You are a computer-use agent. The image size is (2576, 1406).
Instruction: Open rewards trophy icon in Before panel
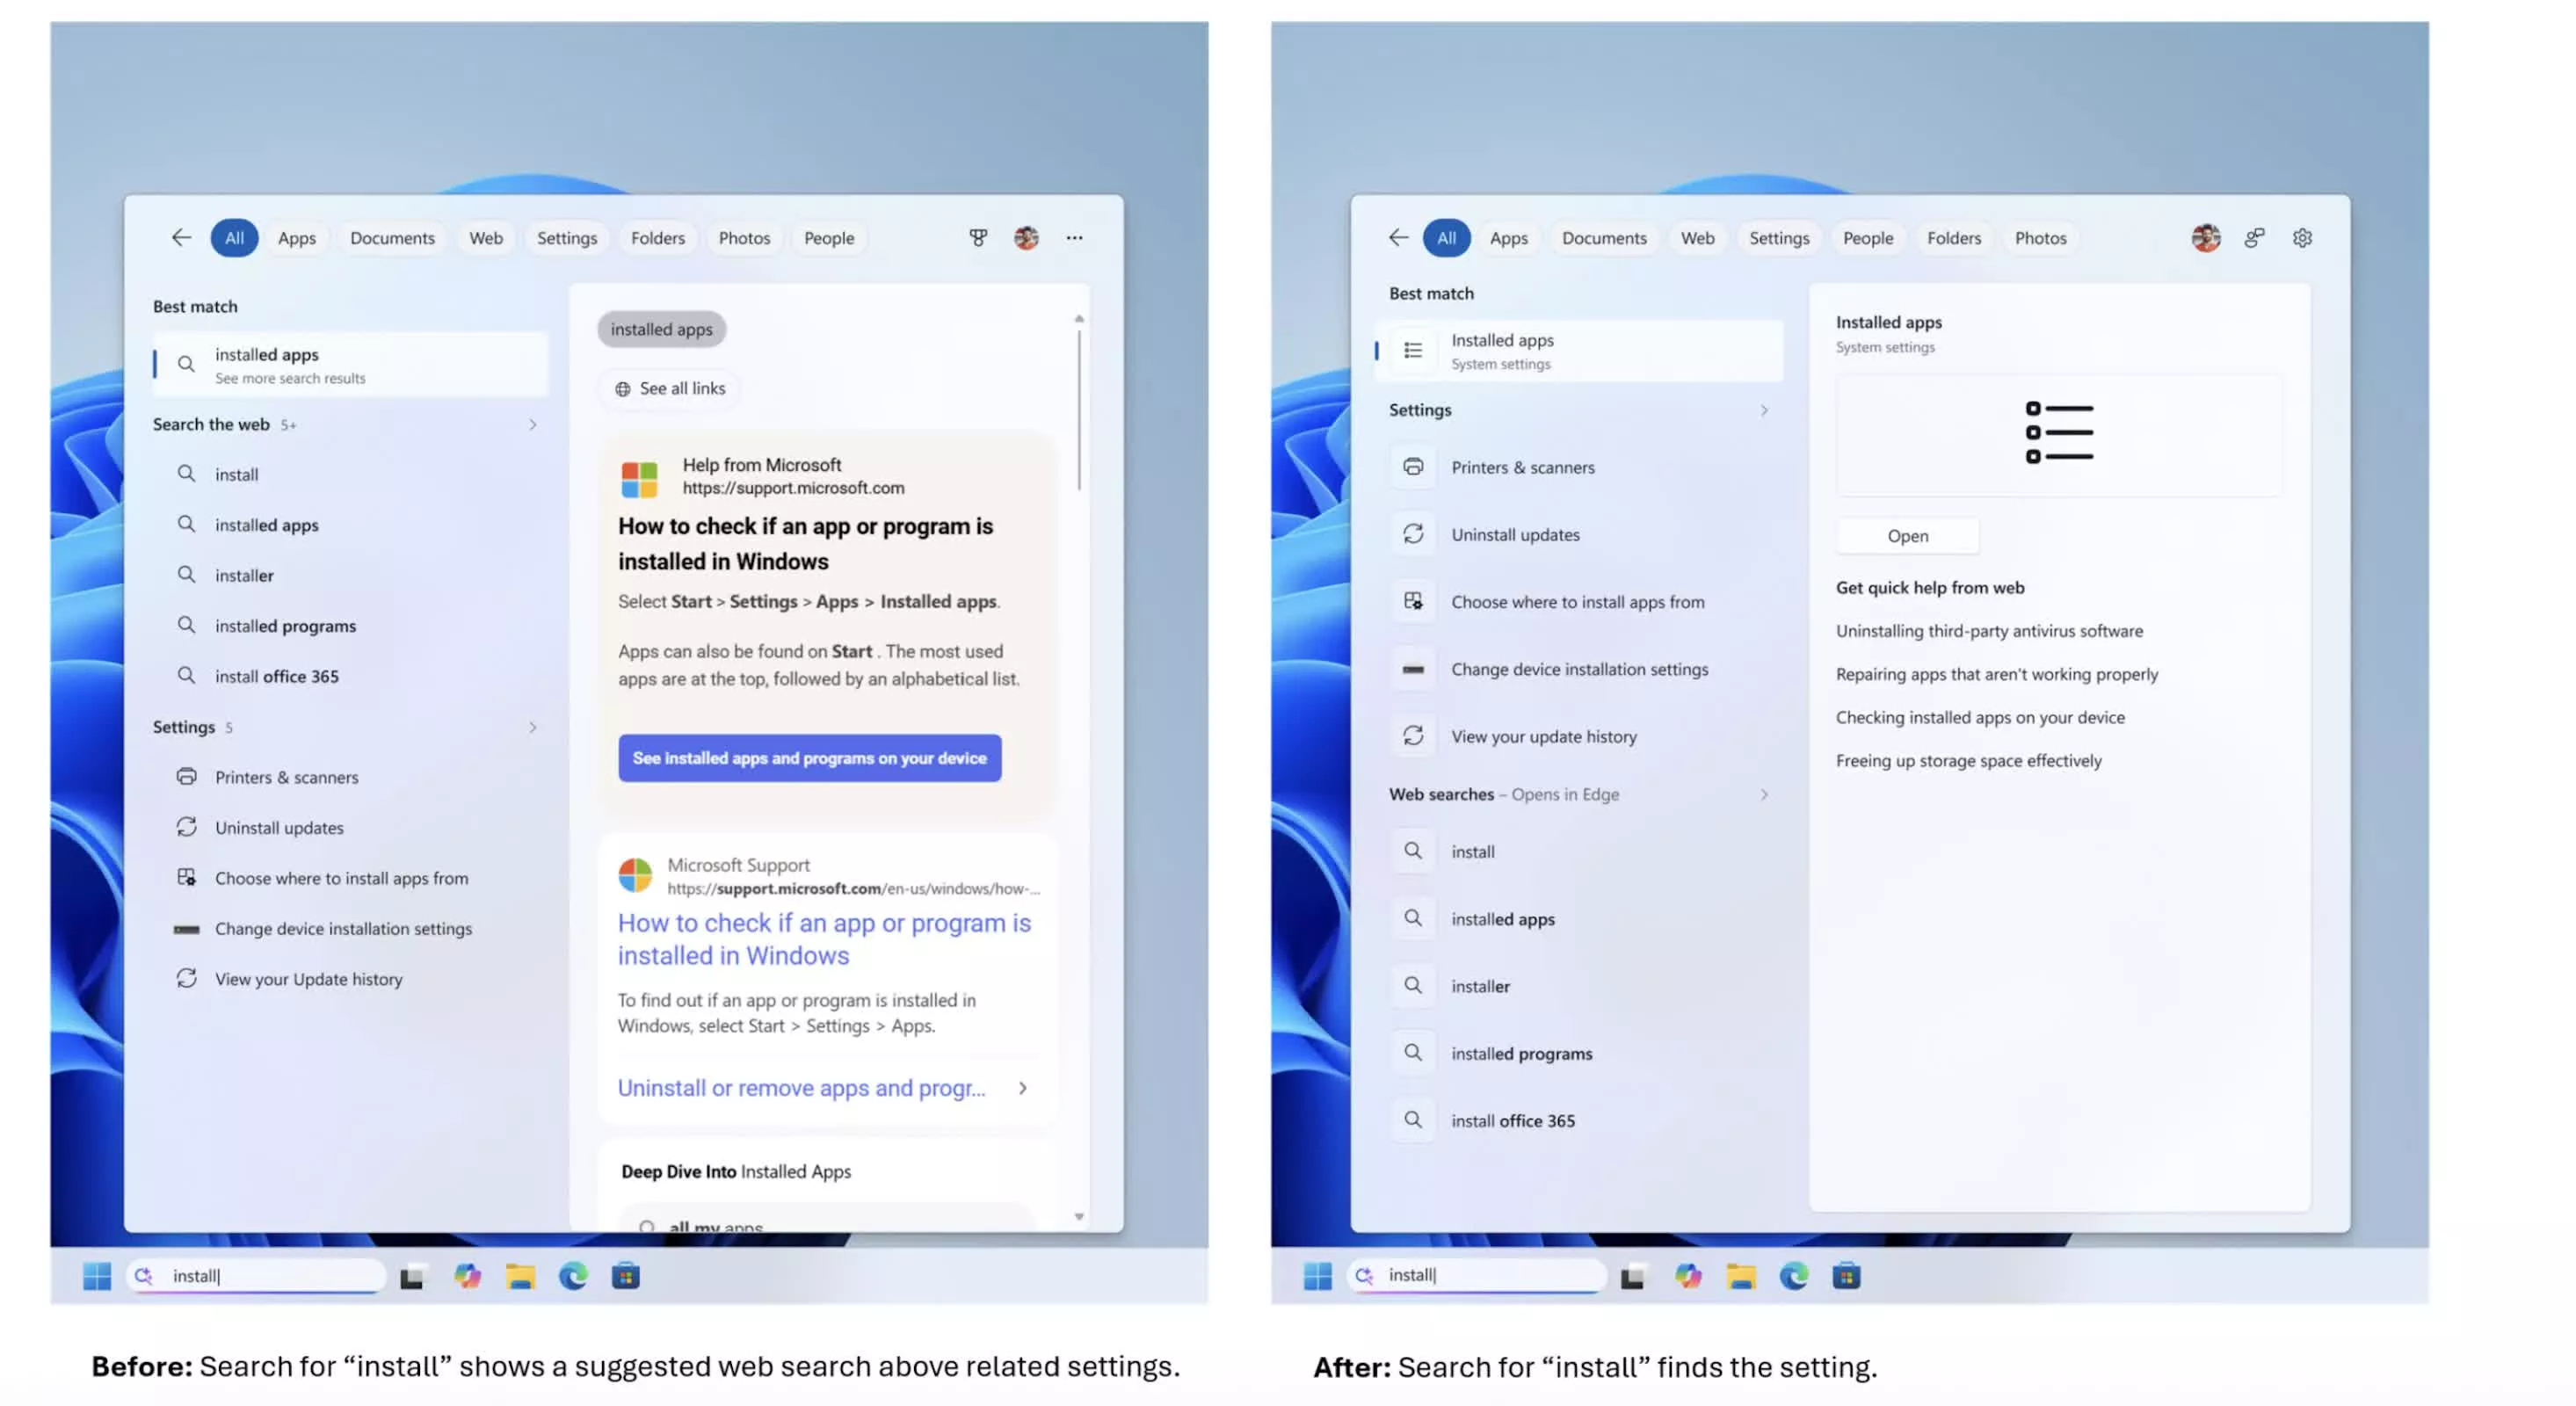(978, 238)
